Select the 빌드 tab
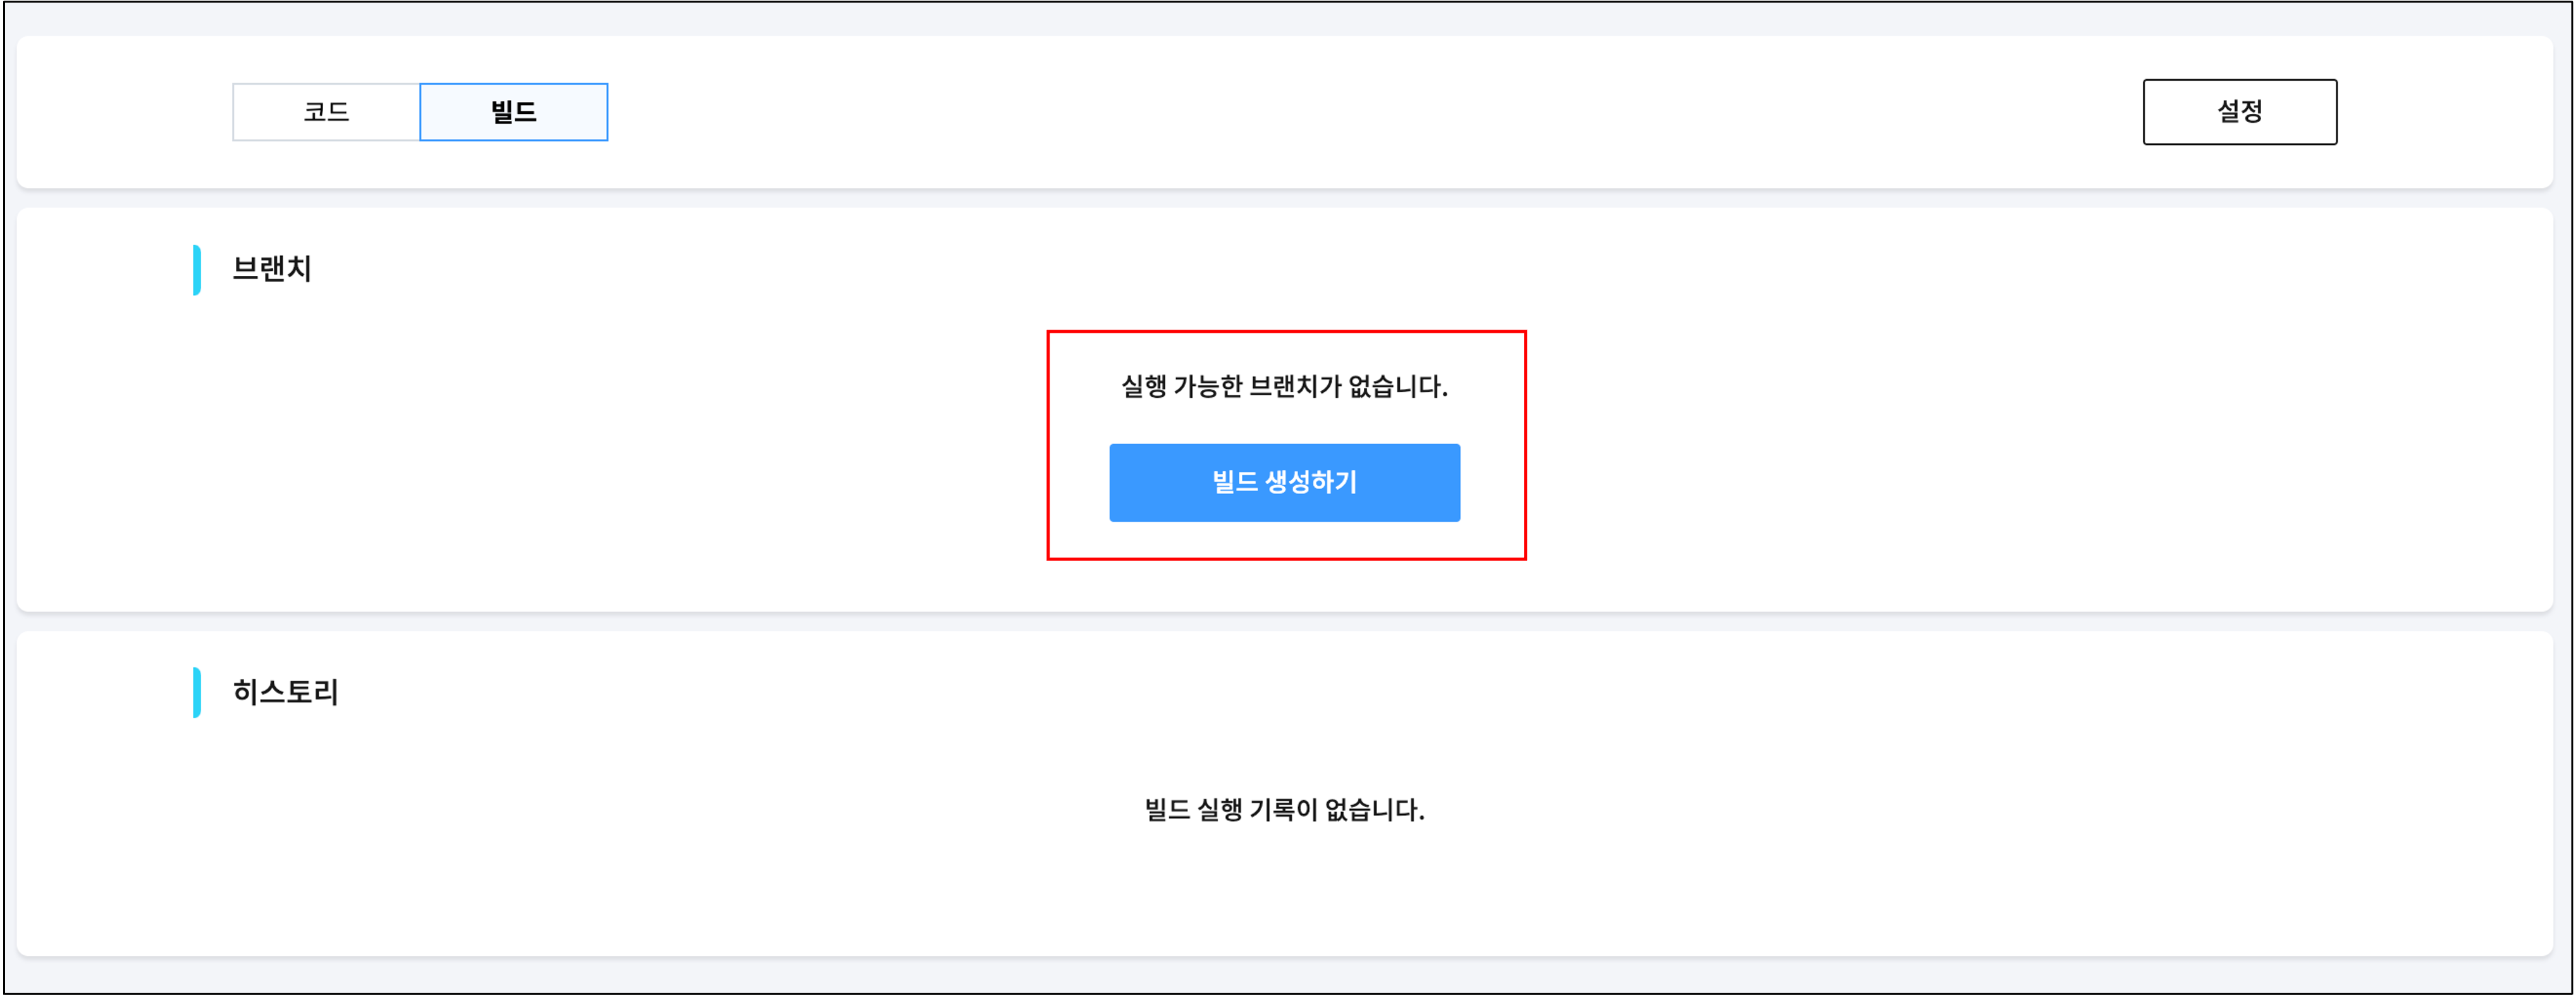This screenshot has width=2576, height=997. pos(513,112)
